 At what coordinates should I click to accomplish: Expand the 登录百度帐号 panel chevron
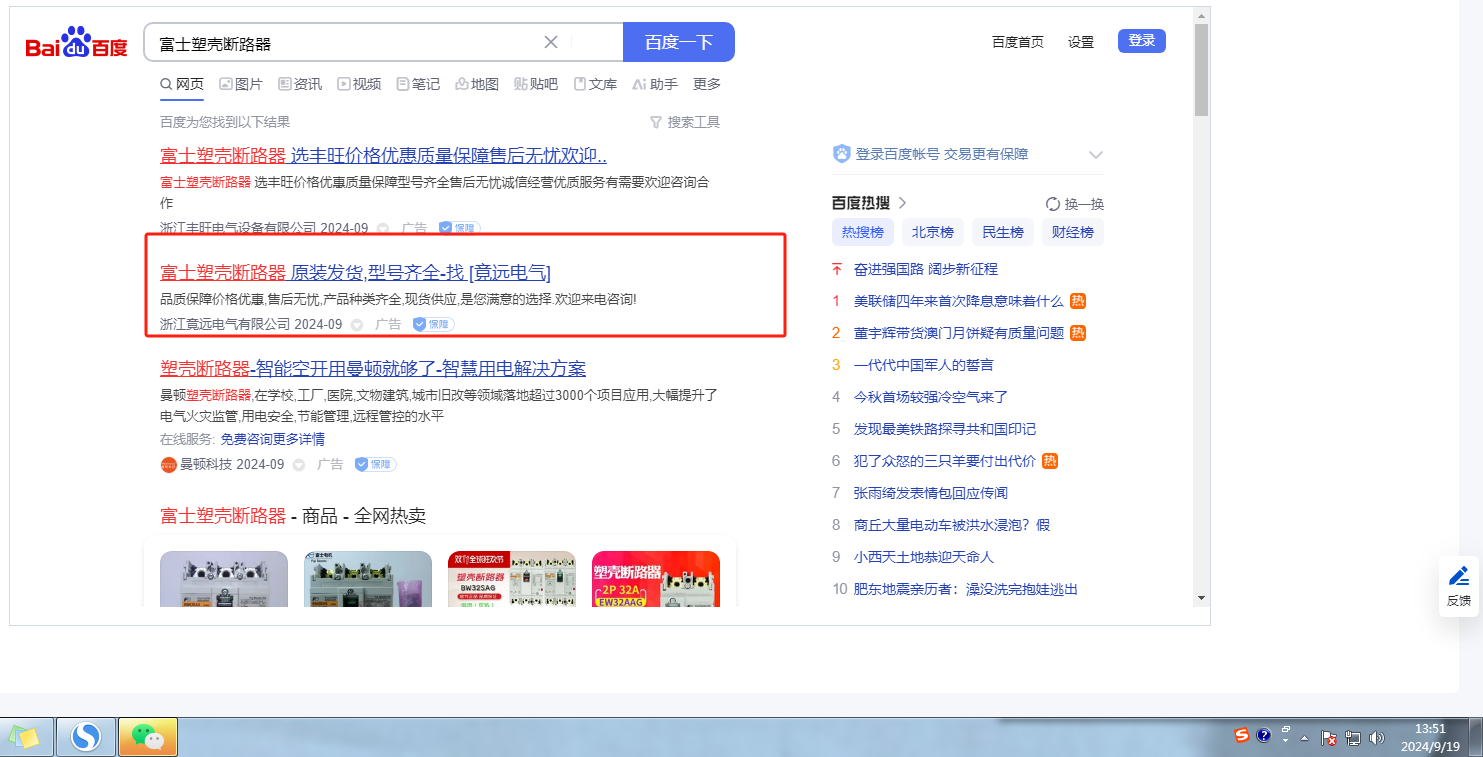(1096, 155)
